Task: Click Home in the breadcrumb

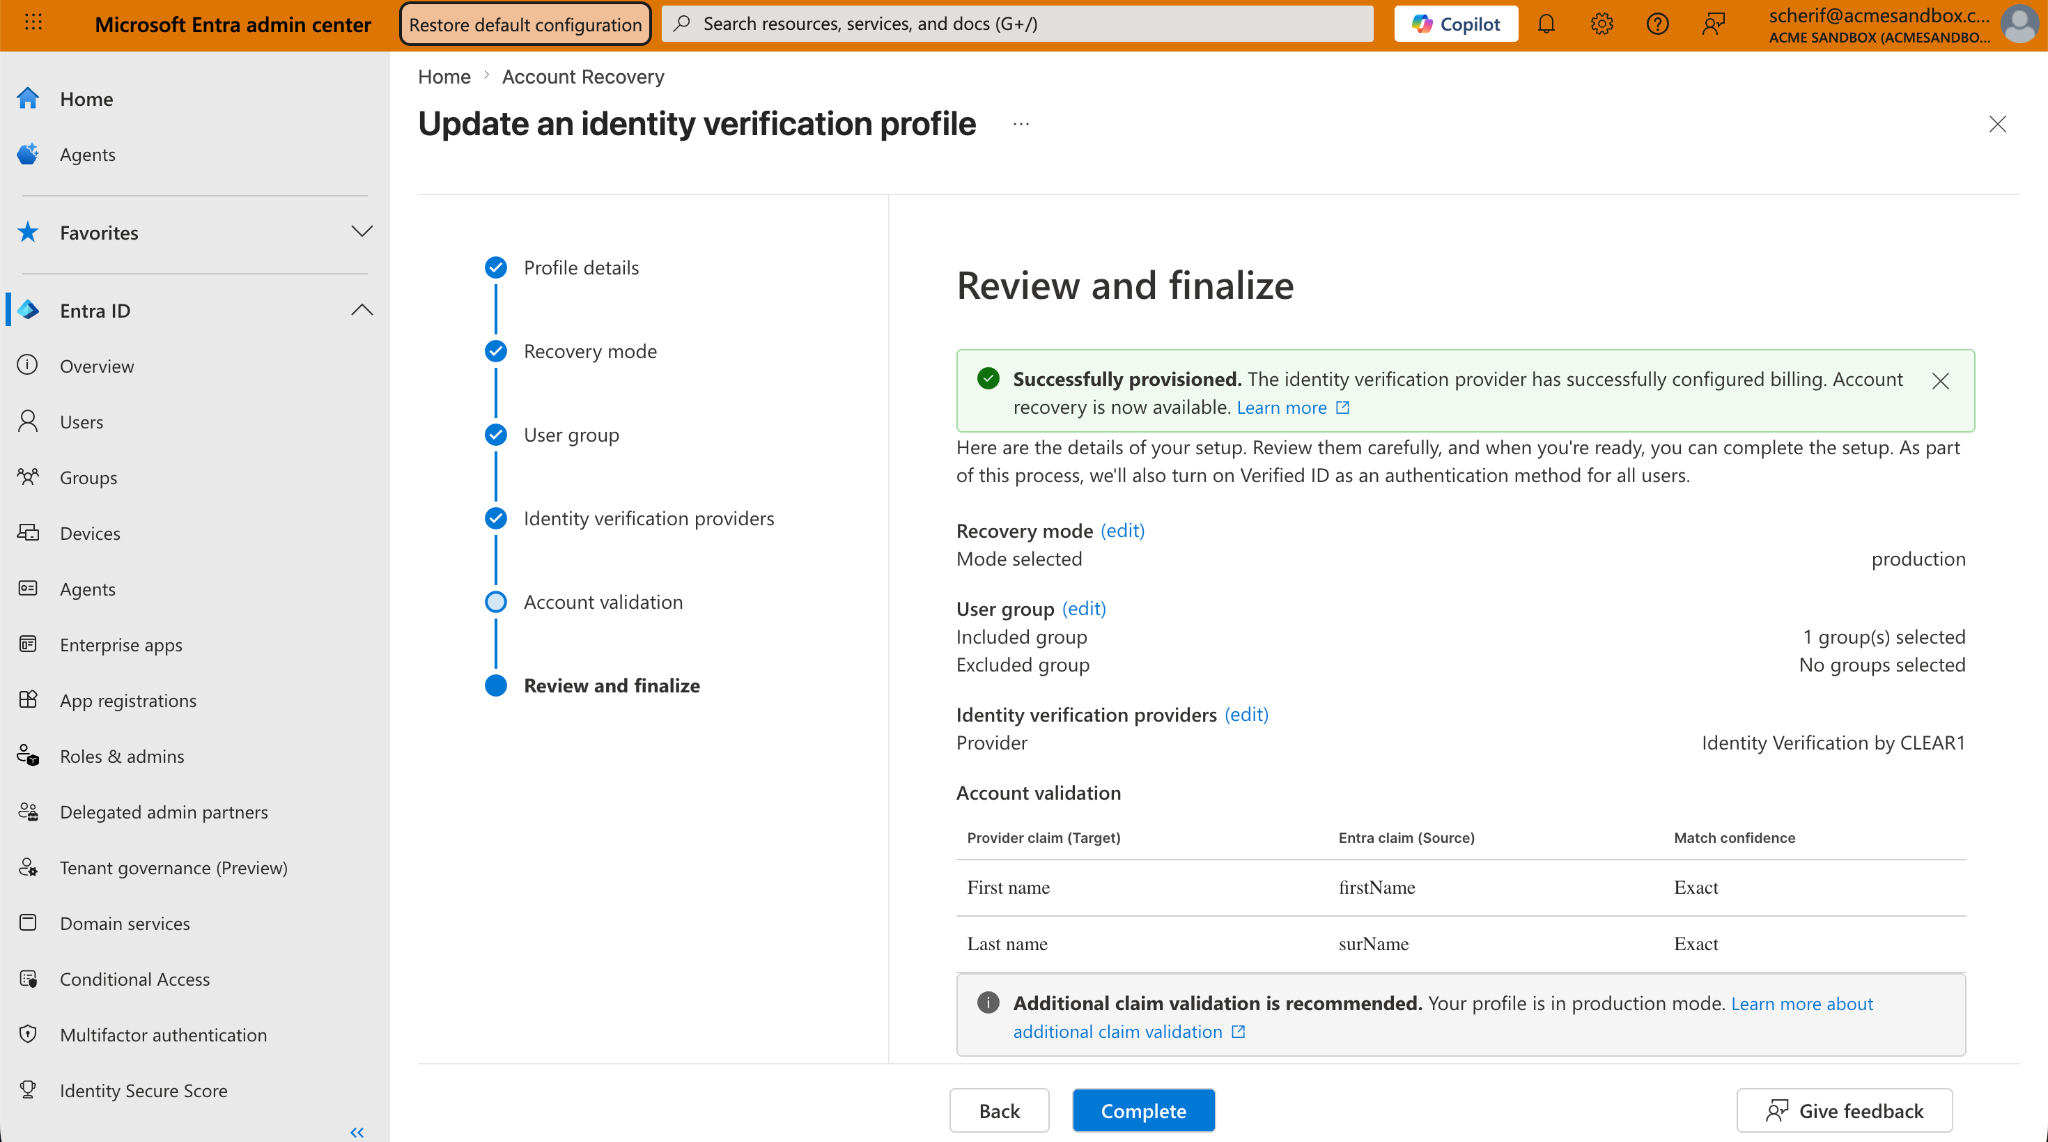Action: click(444, 77)
